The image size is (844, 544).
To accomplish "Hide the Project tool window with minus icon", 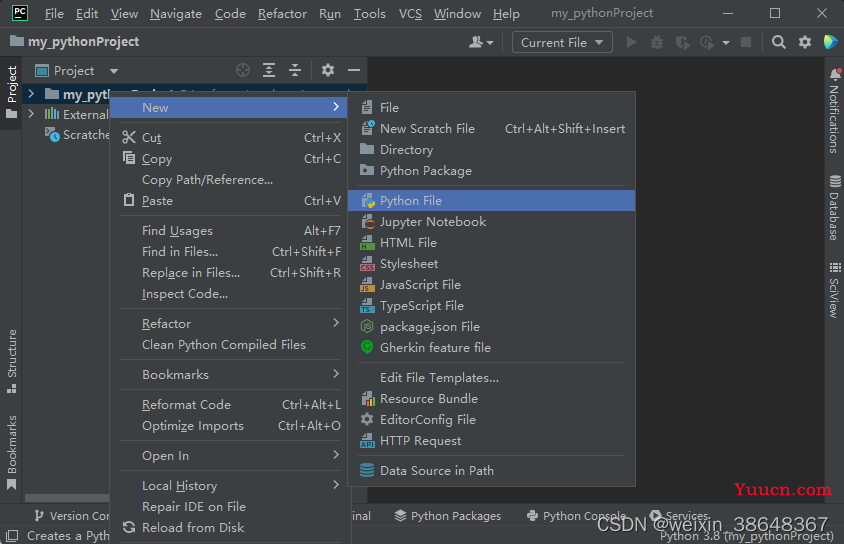I will [x=354, y=70].
